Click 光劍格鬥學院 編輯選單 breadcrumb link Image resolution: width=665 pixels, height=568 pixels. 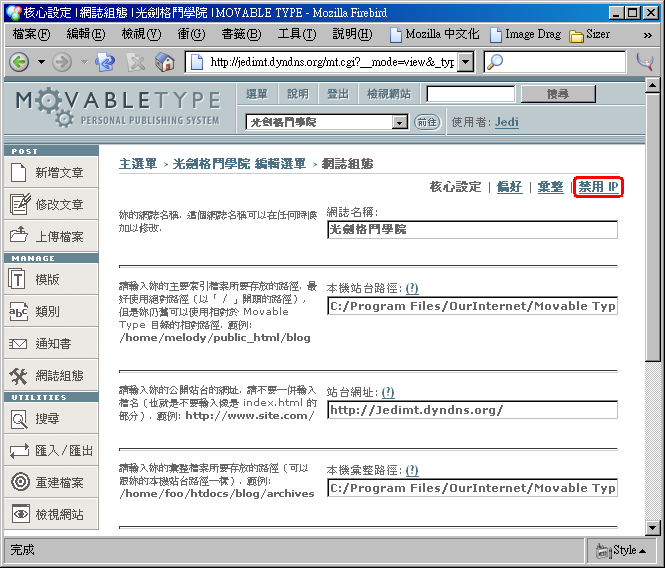(239, 164)
